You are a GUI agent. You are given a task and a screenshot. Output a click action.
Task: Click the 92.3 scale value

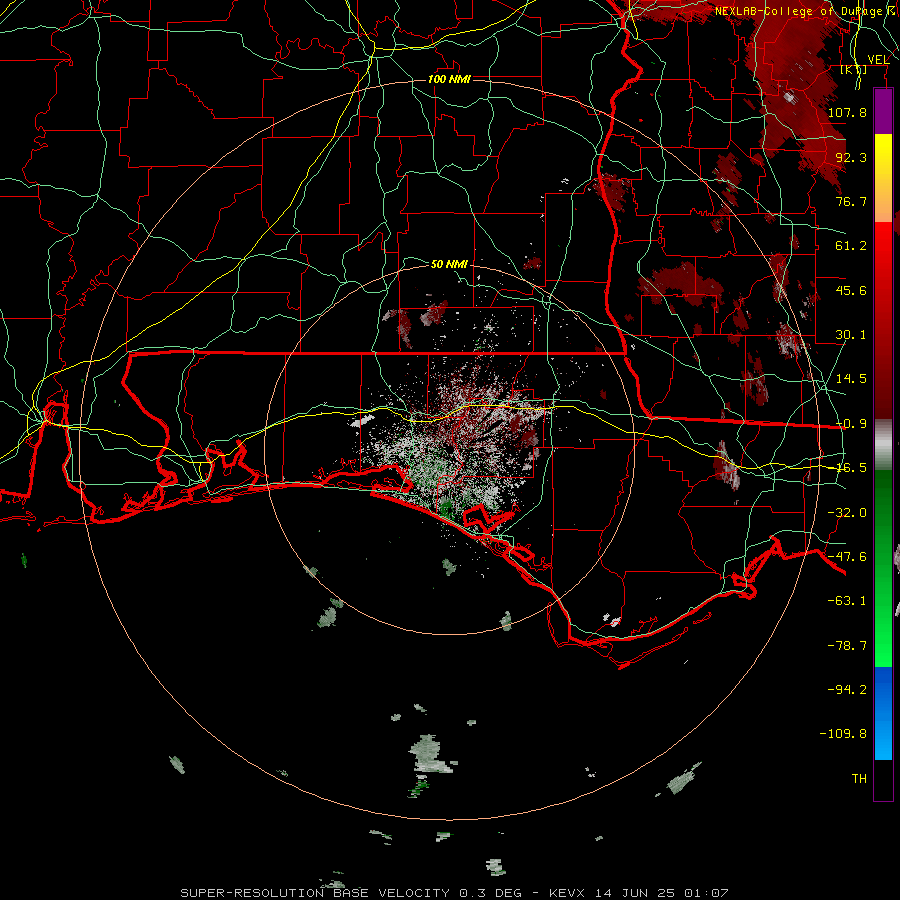pyautogui.click(x=851, y=157)
